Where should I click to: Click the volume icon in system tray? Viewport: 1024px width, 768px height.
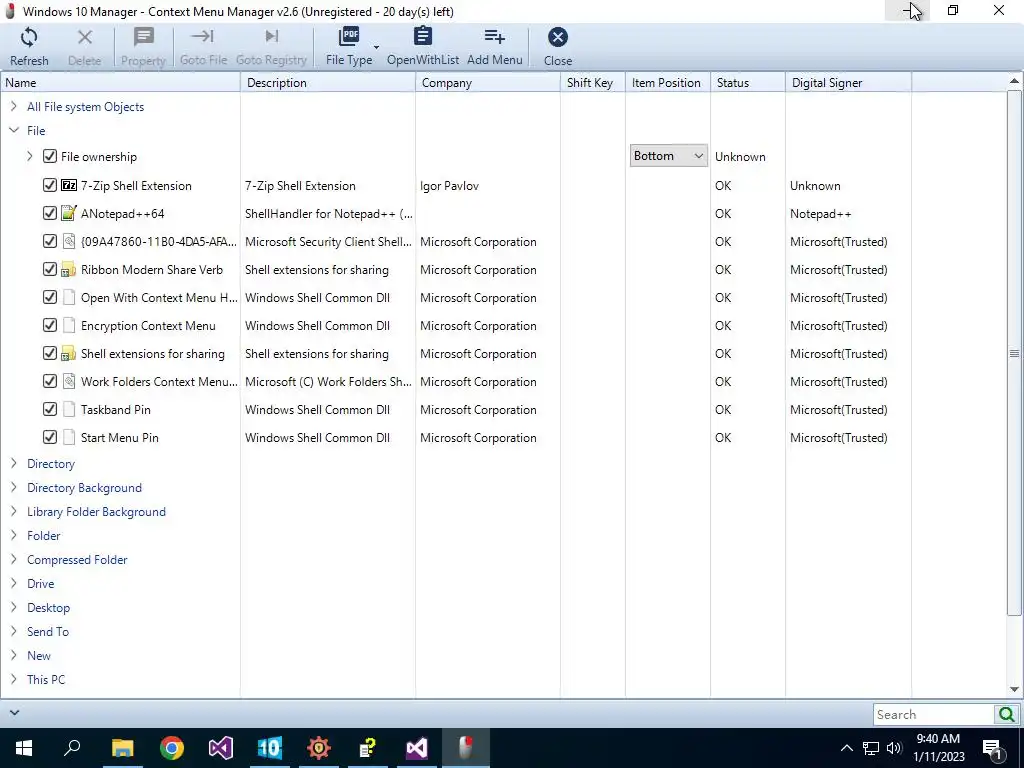coord(894,748)
